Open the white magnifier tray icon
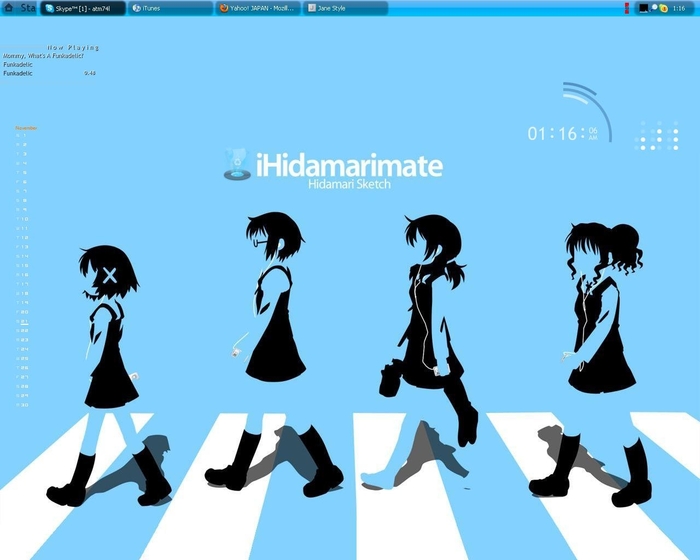The height and width of the screenshot is (560, 700). [654, 8]
